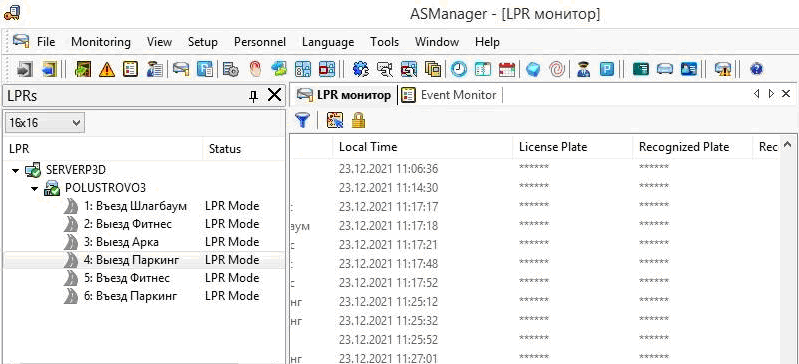Open the panel with gear settings icon
799x364 pixels.
pyautogui.click(x=231, y=69)
